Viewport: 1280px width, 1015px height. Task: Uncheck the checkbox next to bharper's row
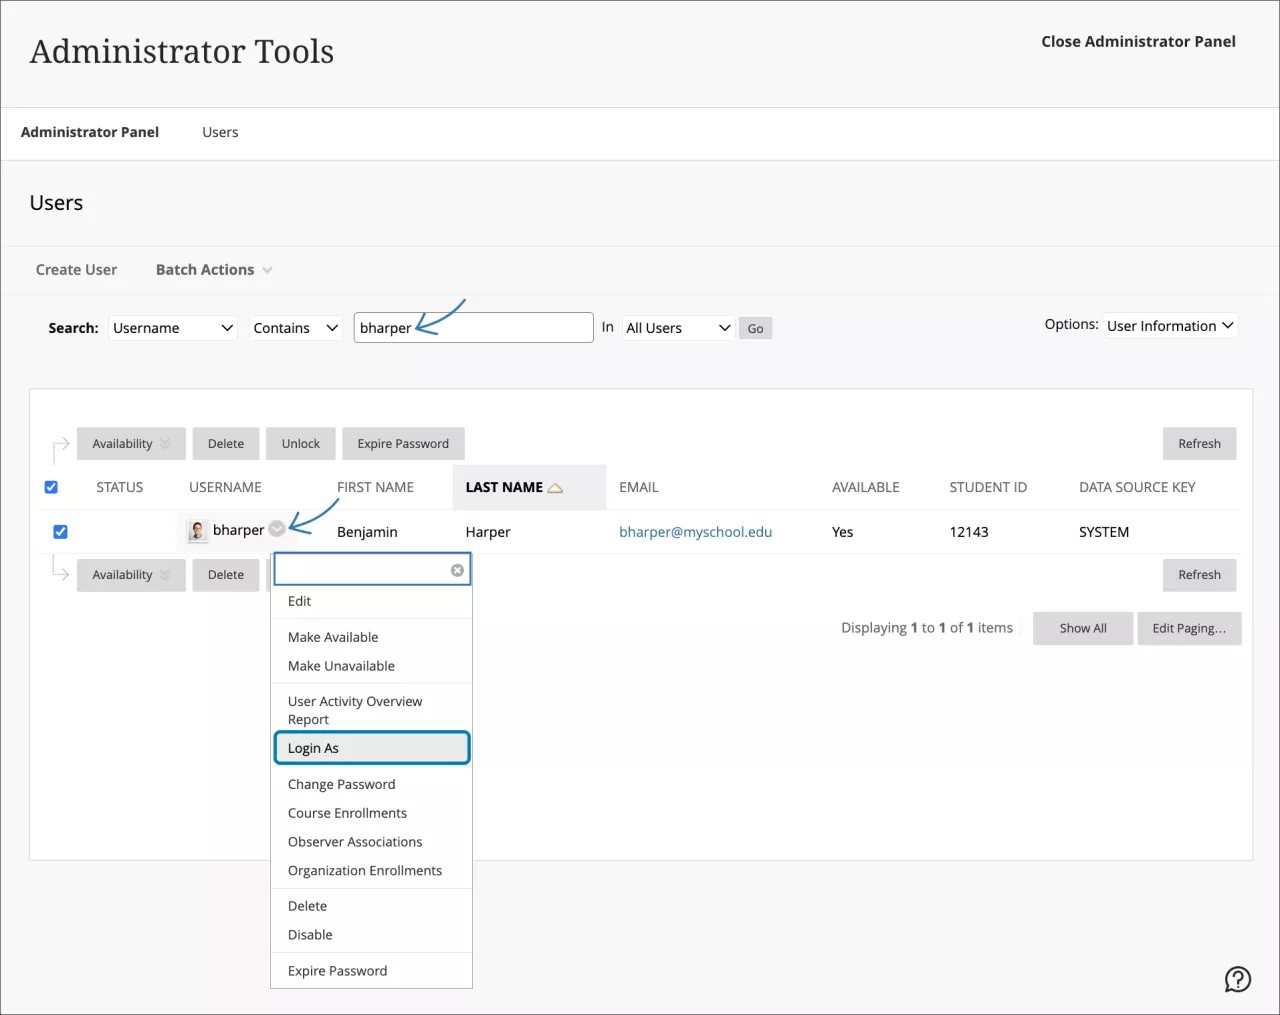coord(60,531)
